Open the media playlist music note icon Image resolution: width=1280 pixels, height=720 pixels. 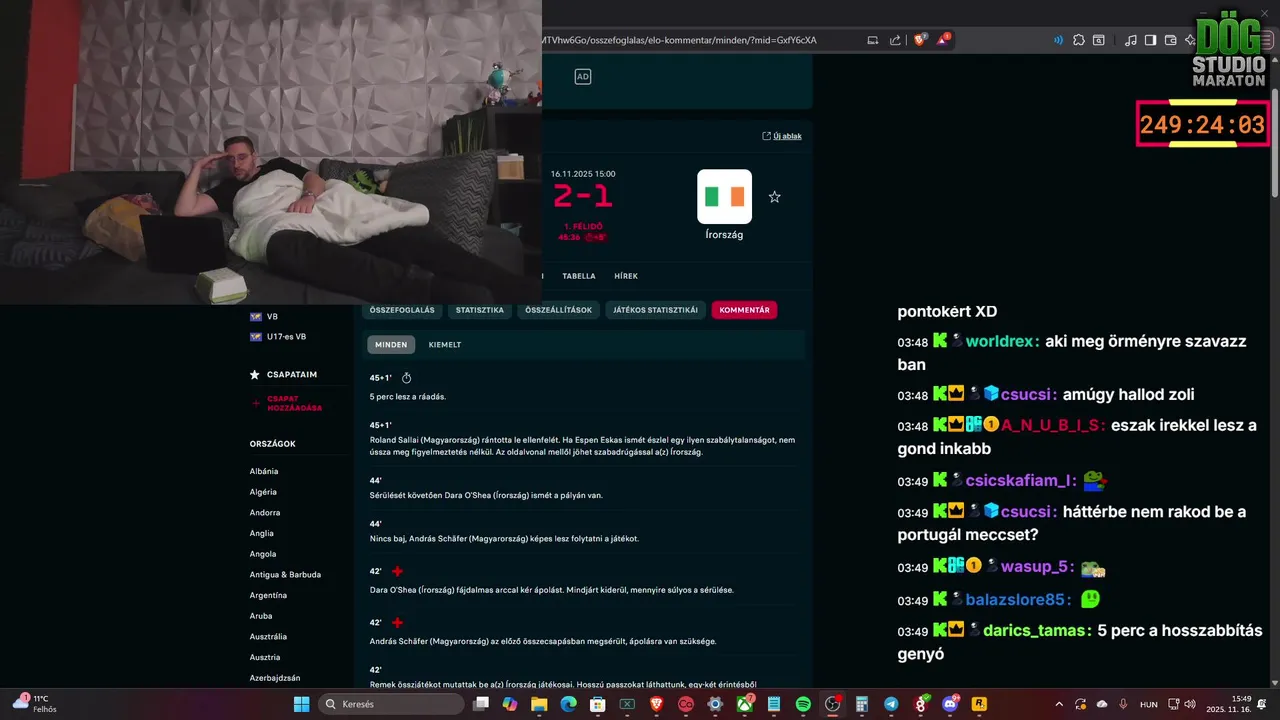(1130, 40)
